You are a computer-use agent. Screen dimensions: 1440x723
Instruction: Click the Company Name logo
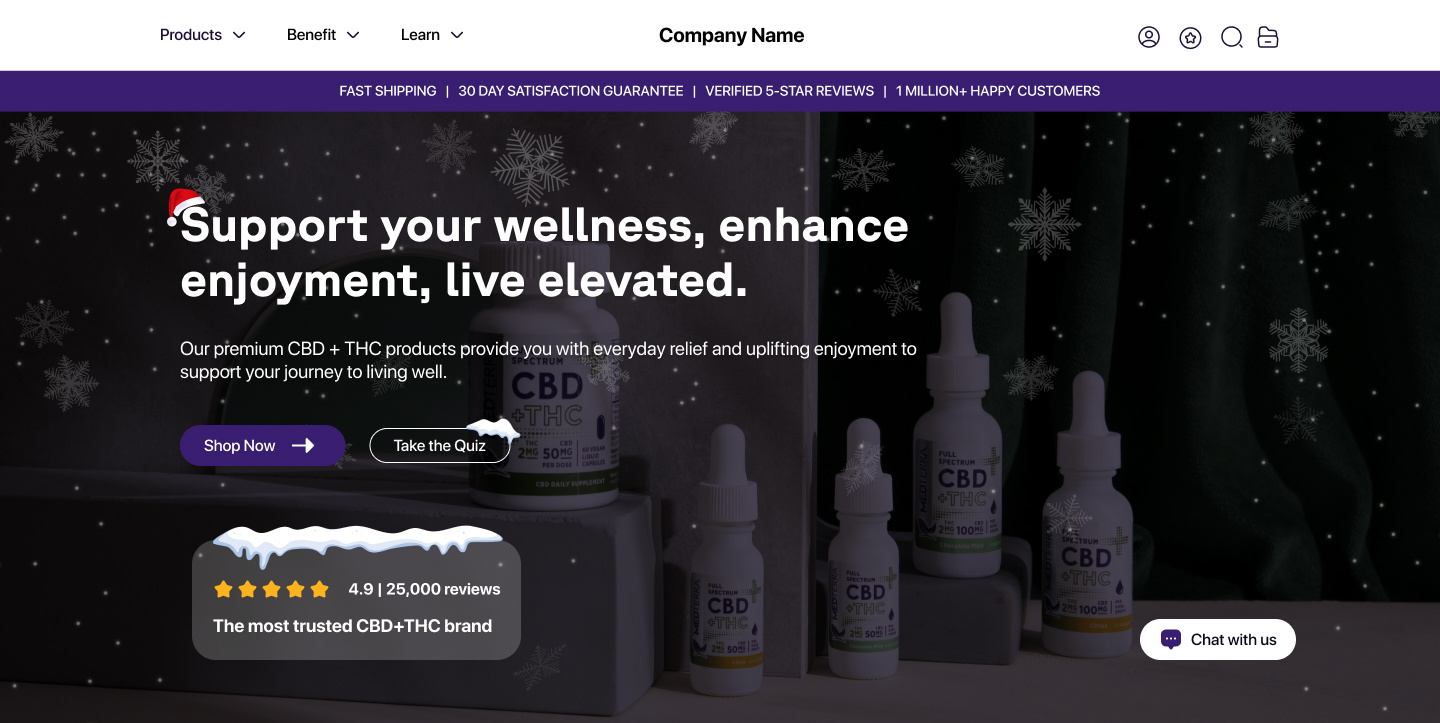click(x=732, y=36)
